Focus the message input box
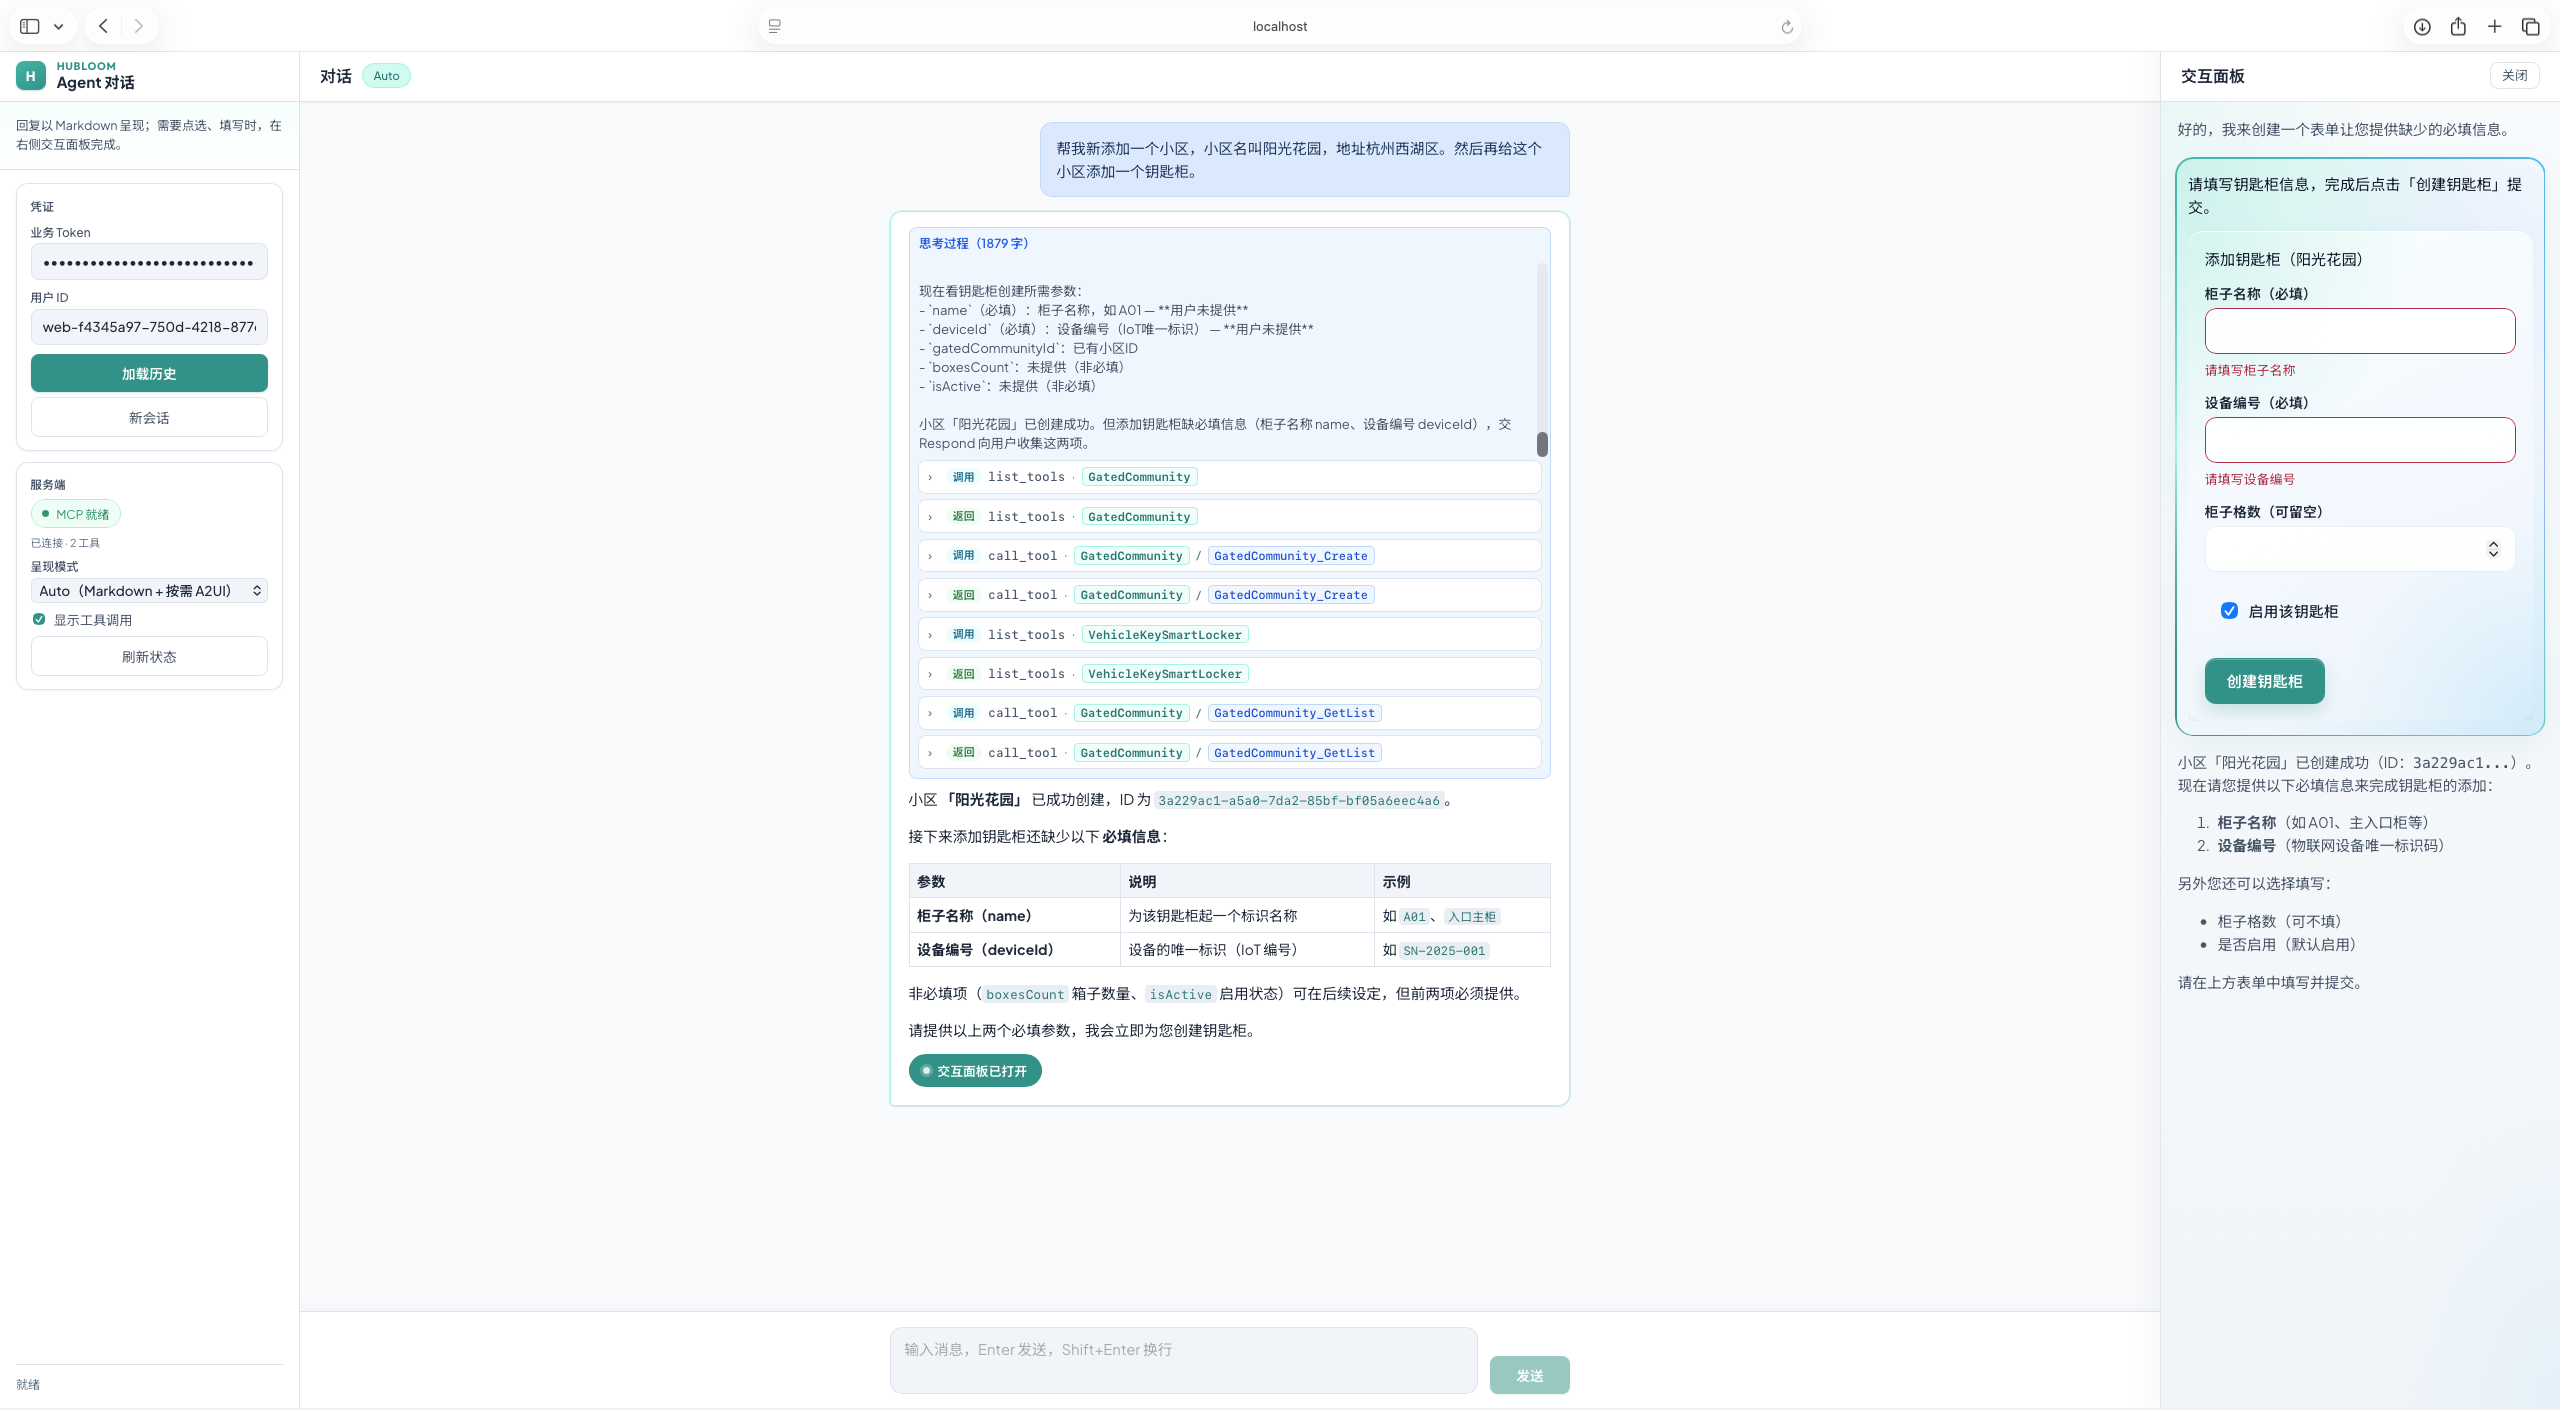 (x=1183, y=1360)
